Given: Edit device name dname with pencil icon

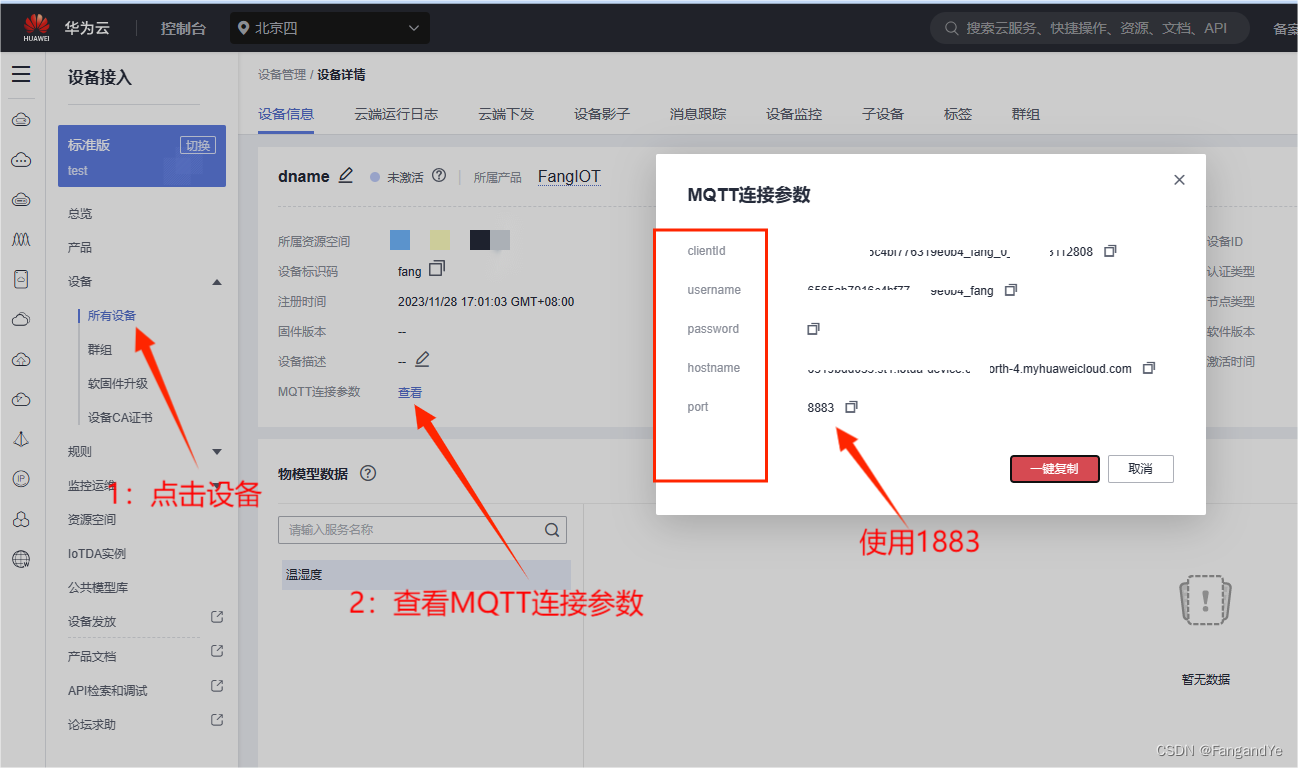Looking at the screenshot, I should click(x=346, y=175).
